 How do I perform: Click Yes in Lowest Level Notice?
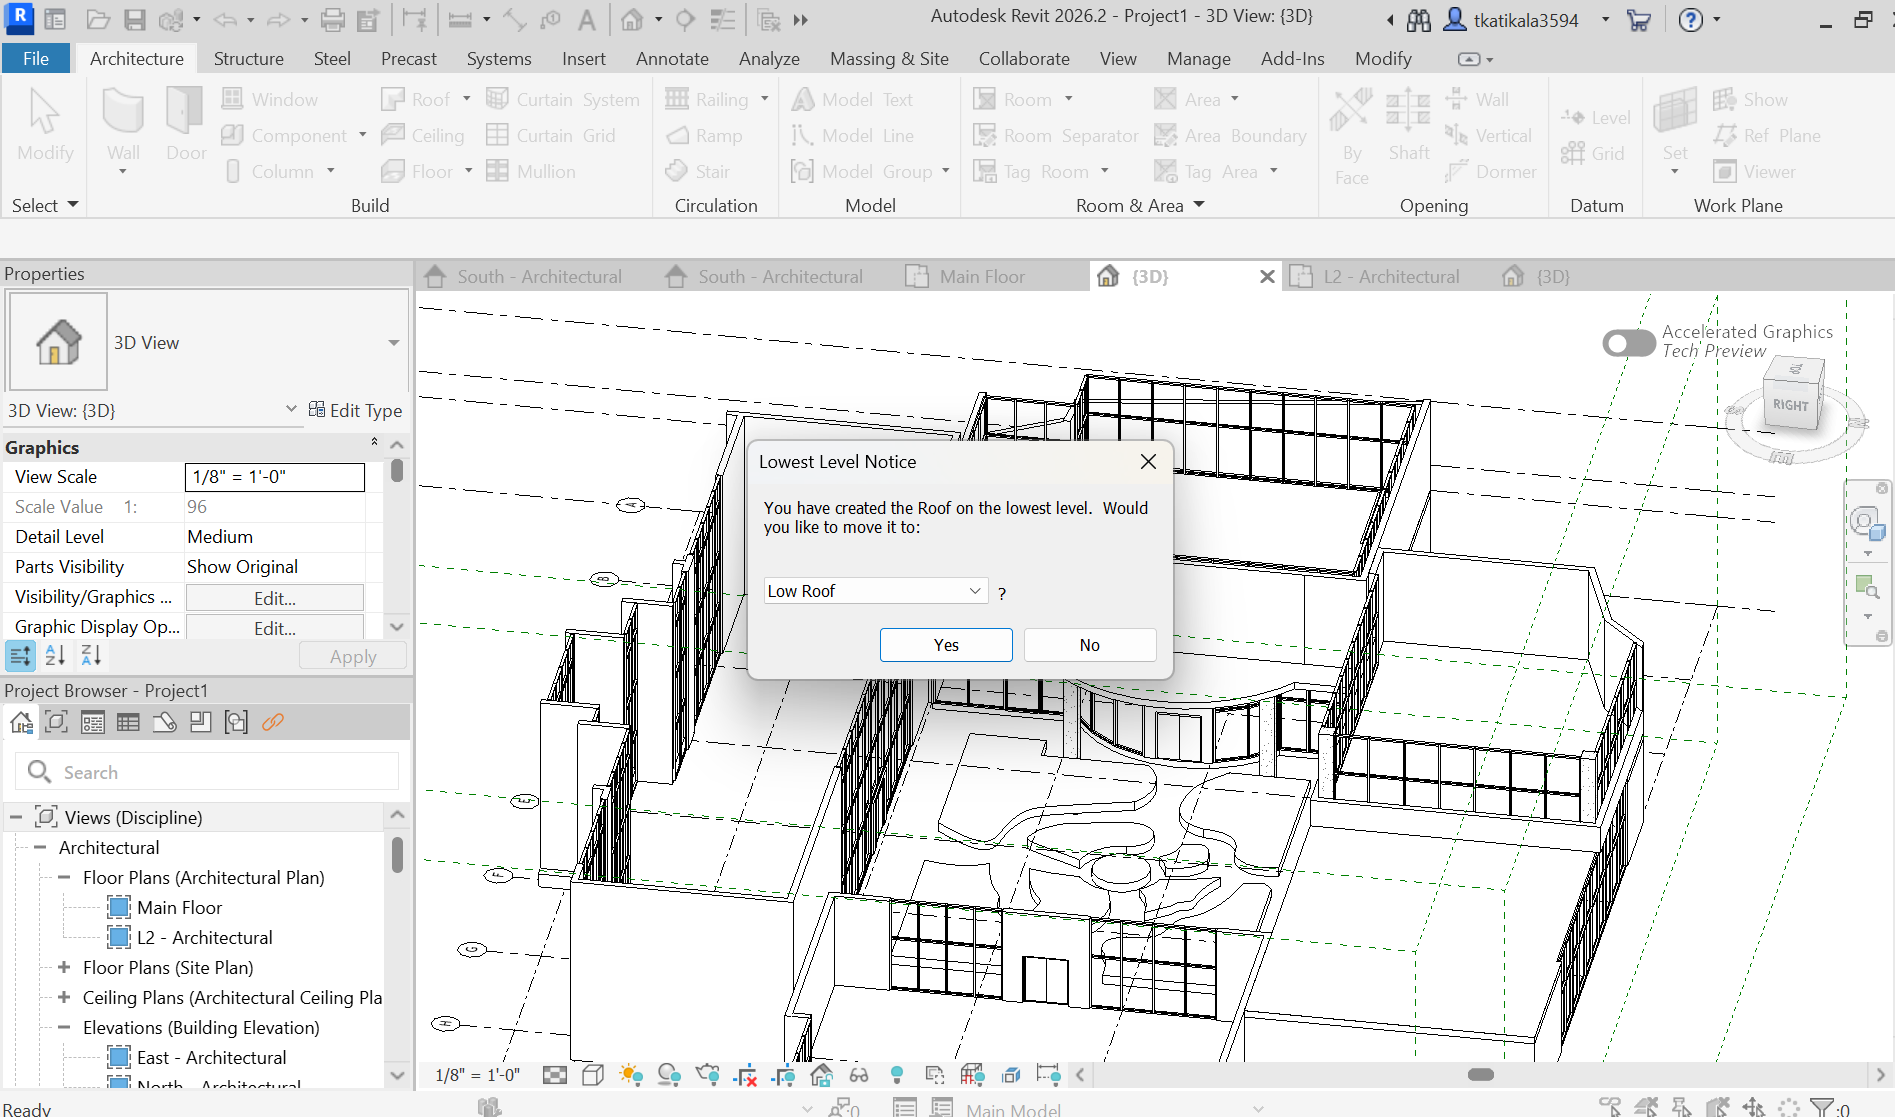[x=946, y=645]
